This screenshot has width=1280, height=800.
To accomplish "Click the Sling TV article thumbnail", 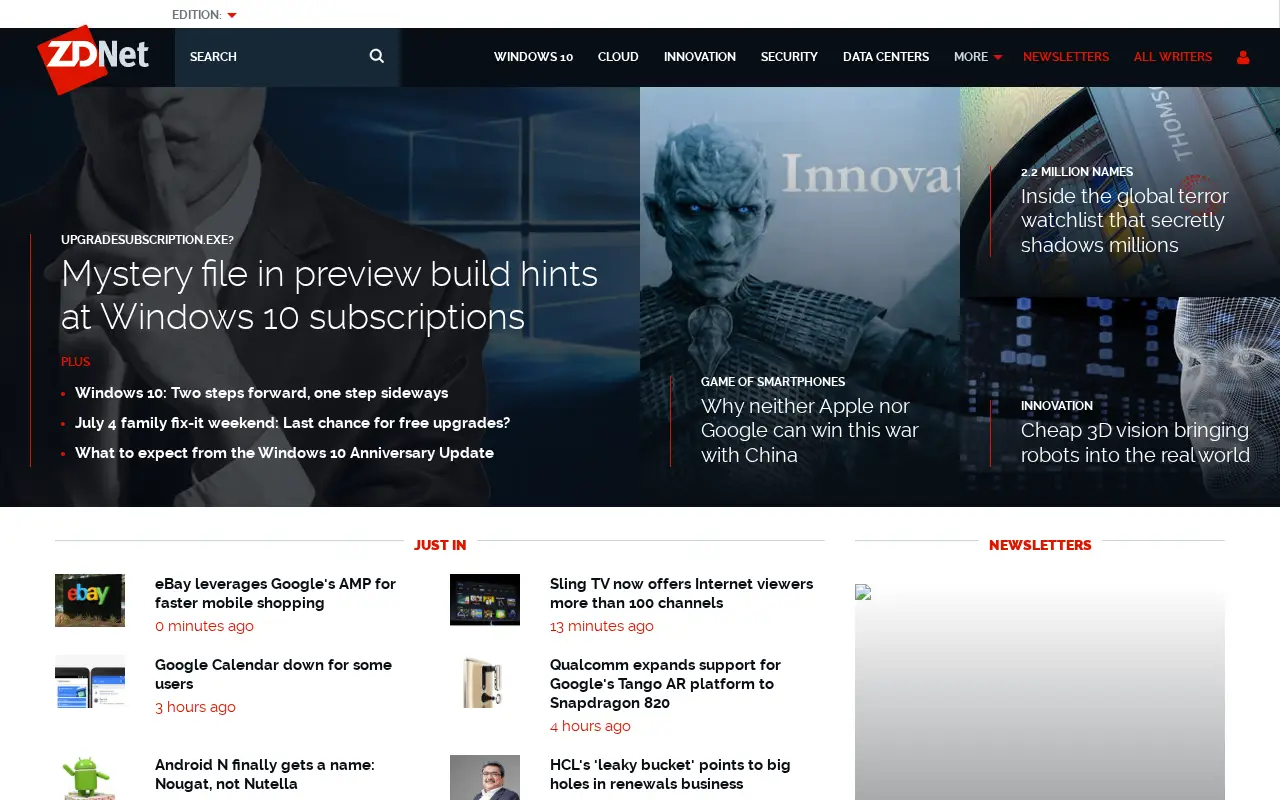I will pyautogui.click(x=485, y=600).
